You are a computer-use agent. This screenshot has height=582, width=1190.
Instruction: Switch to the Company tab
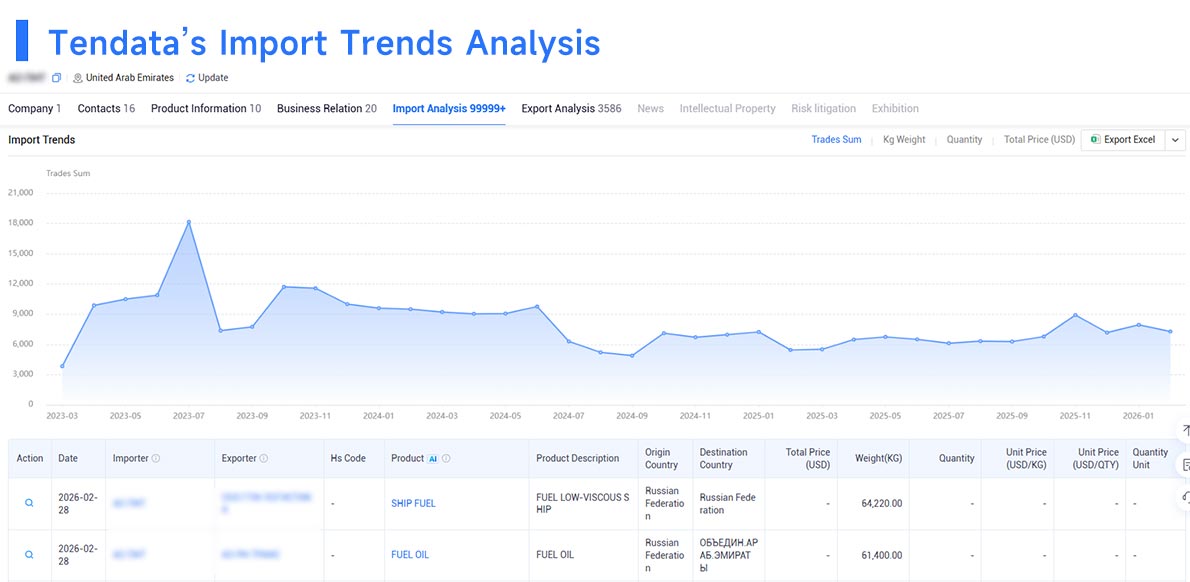click(x=35, y=109)
